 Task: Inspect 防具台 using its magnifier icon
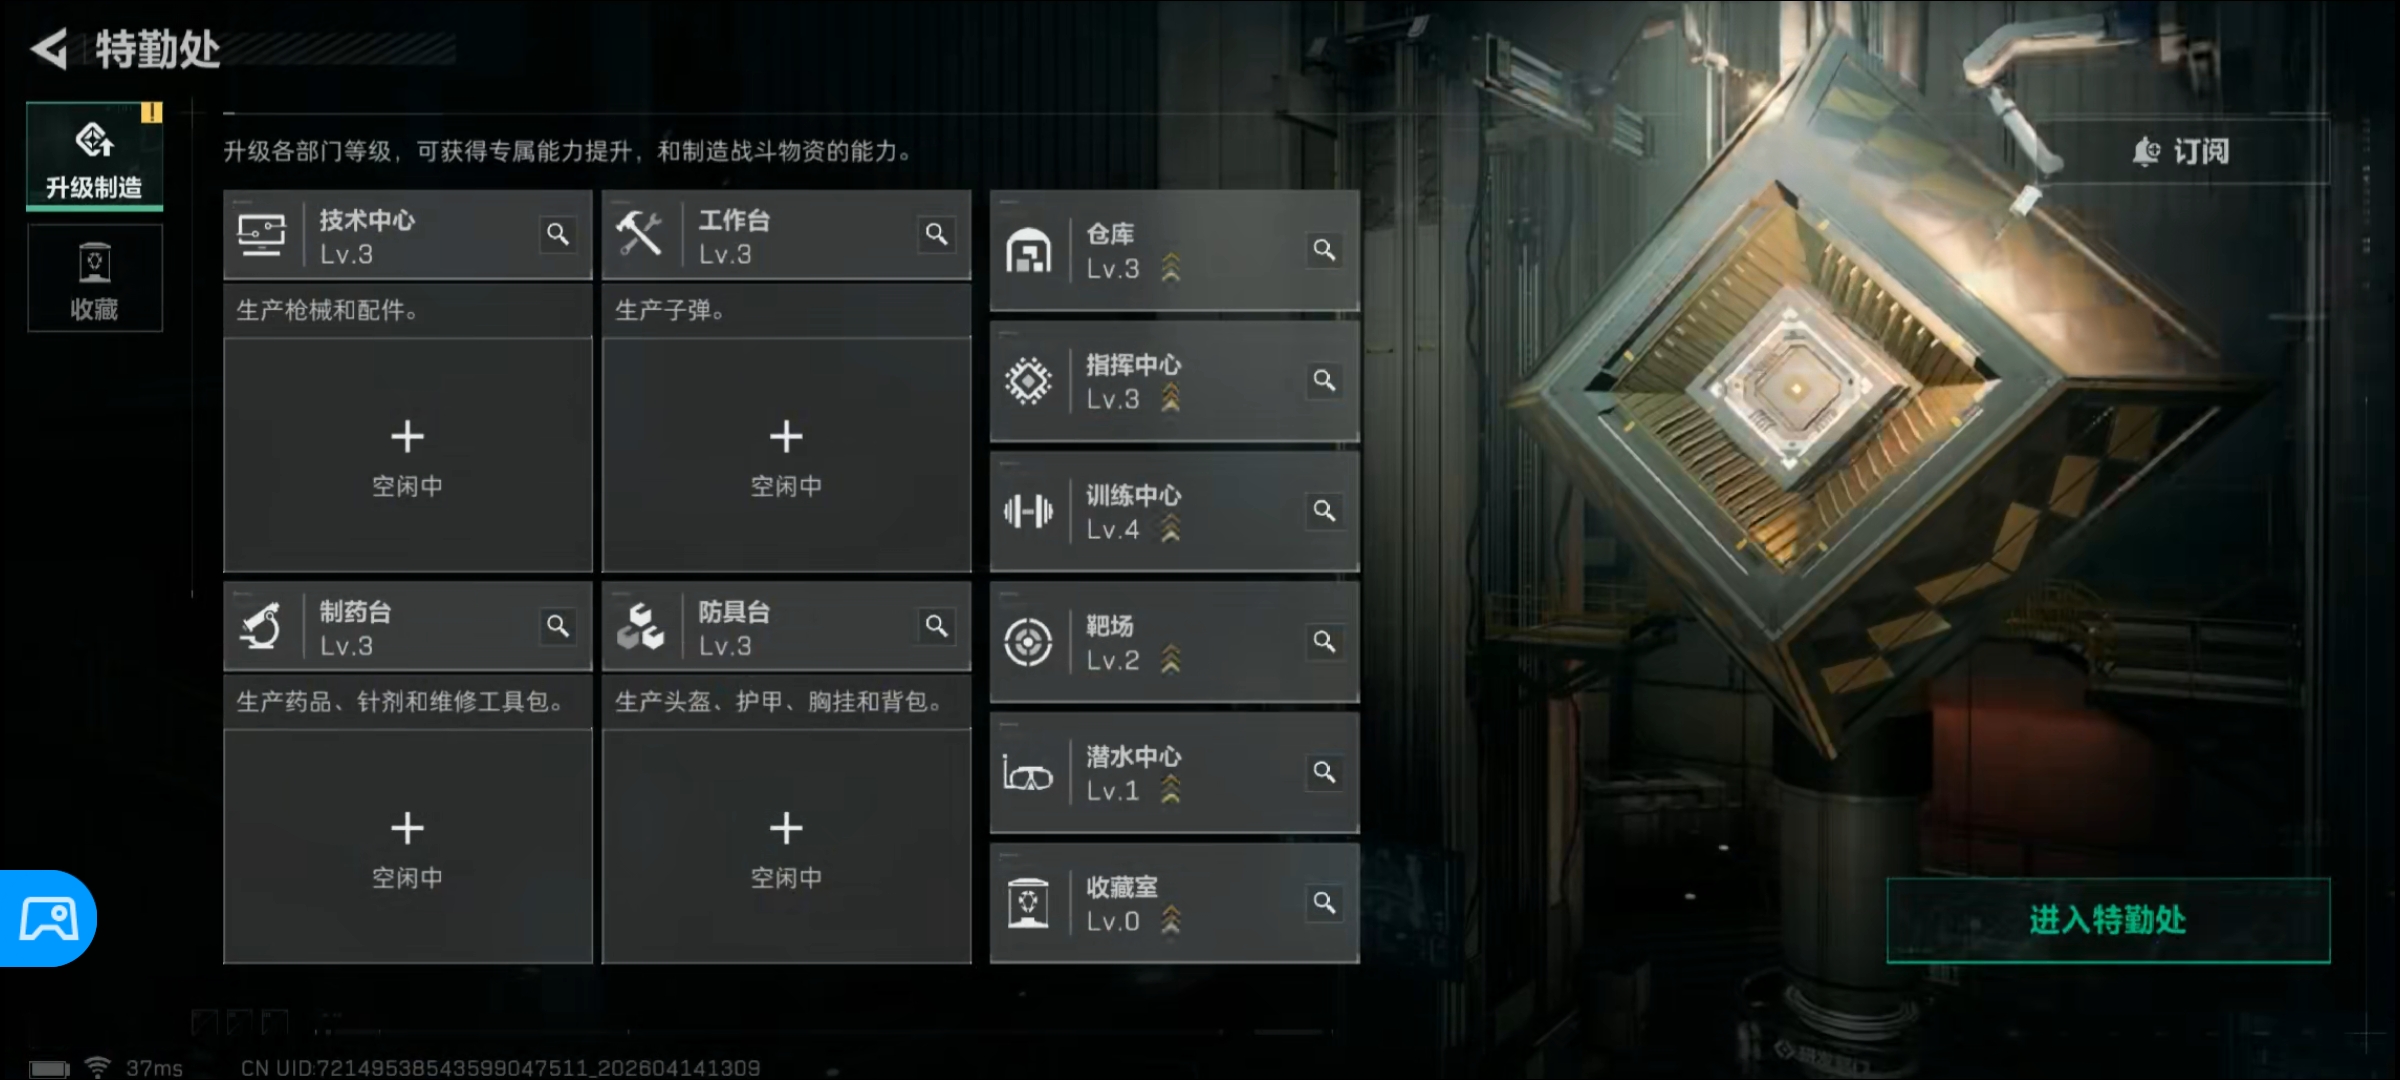click(x=936, y=626)
